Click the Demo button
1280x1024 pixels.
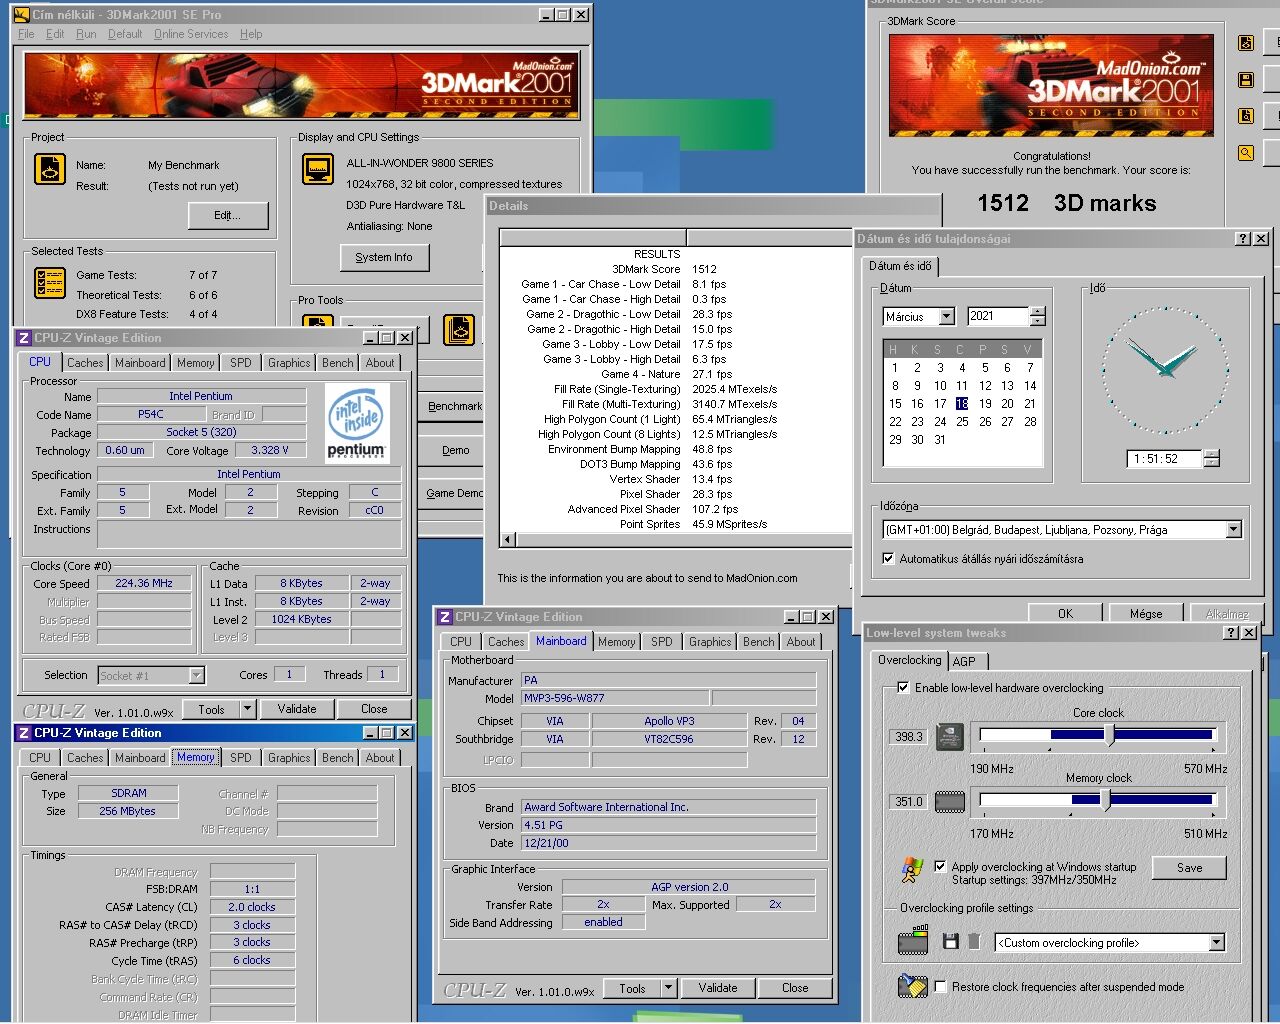455,450
